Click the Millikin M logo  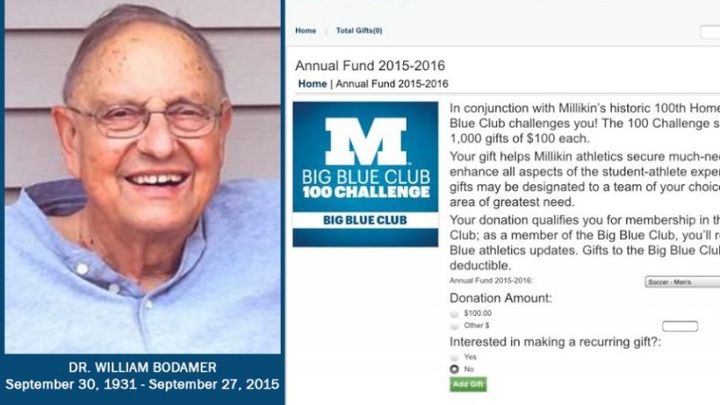click(x=366, y=141)
